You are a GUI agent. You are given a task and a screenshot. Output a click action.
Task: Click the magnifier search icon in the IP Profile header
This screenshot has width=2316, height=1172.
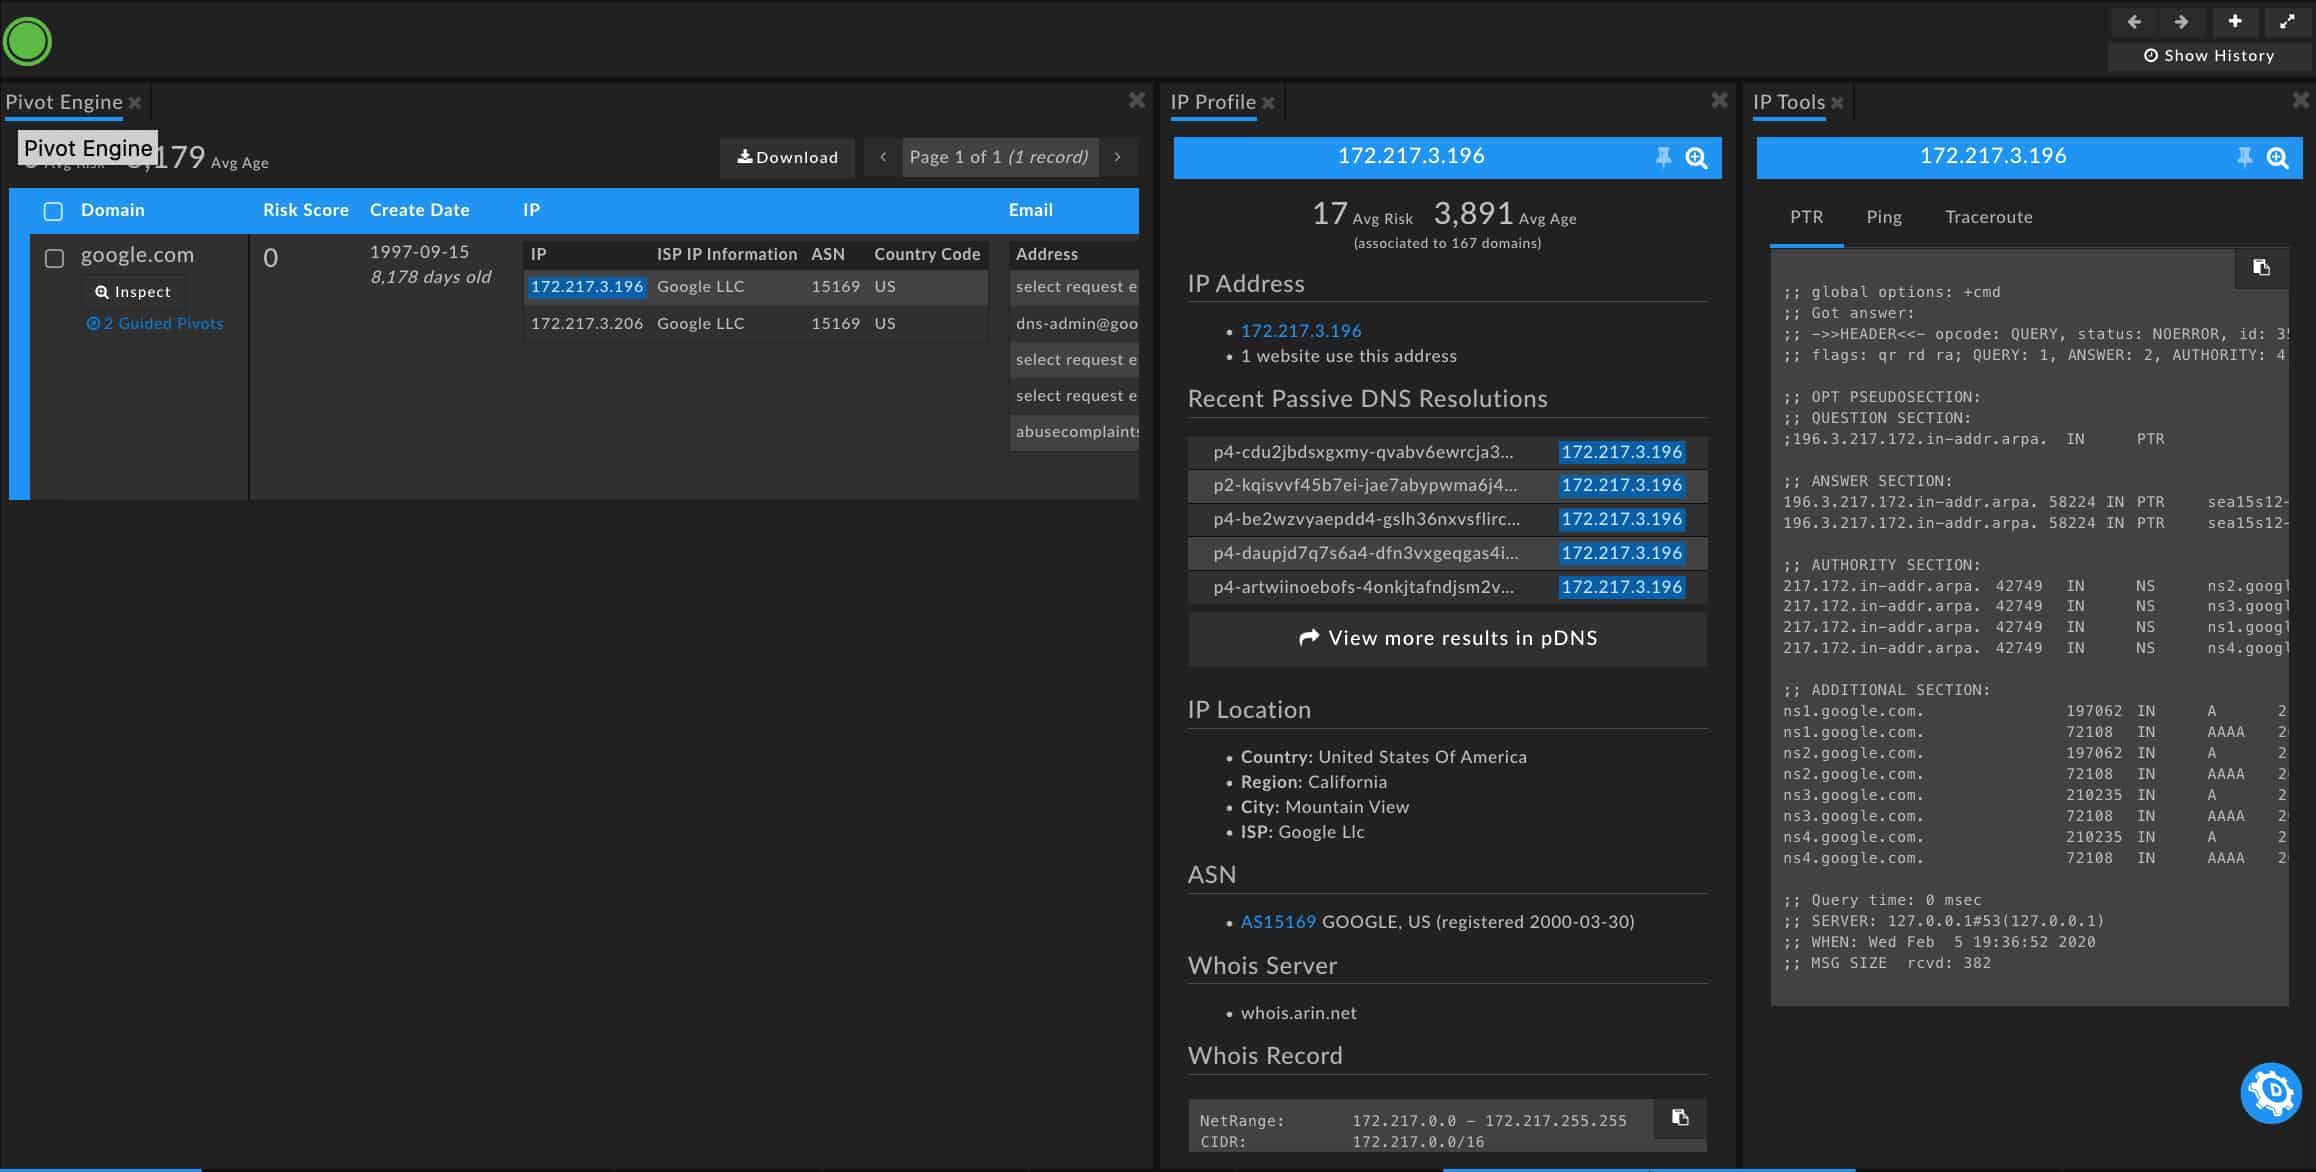coord(1696,158)
